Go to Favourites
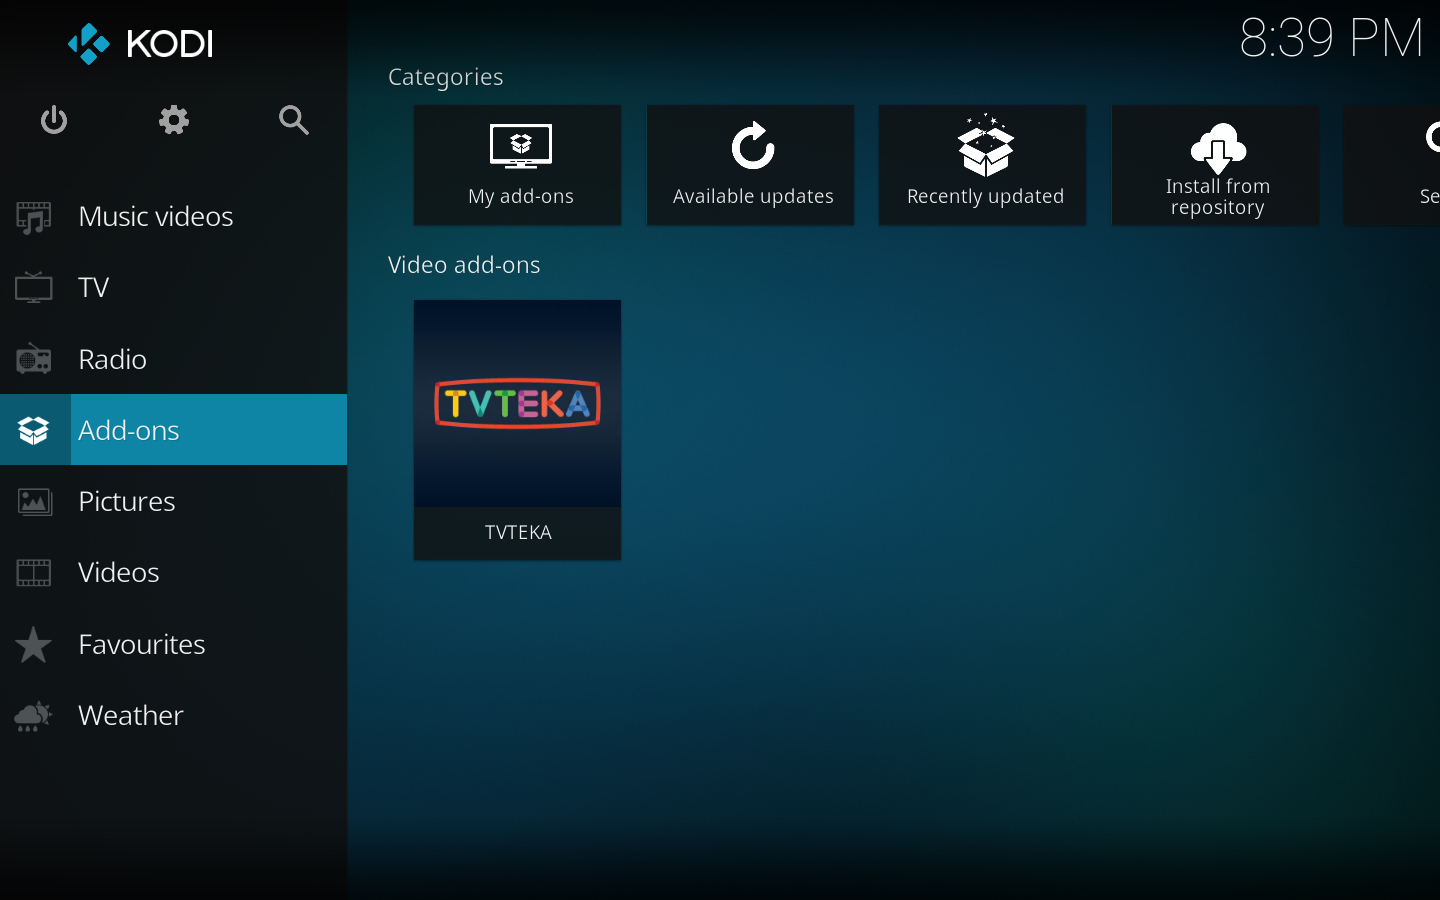 tap(142, 644)
